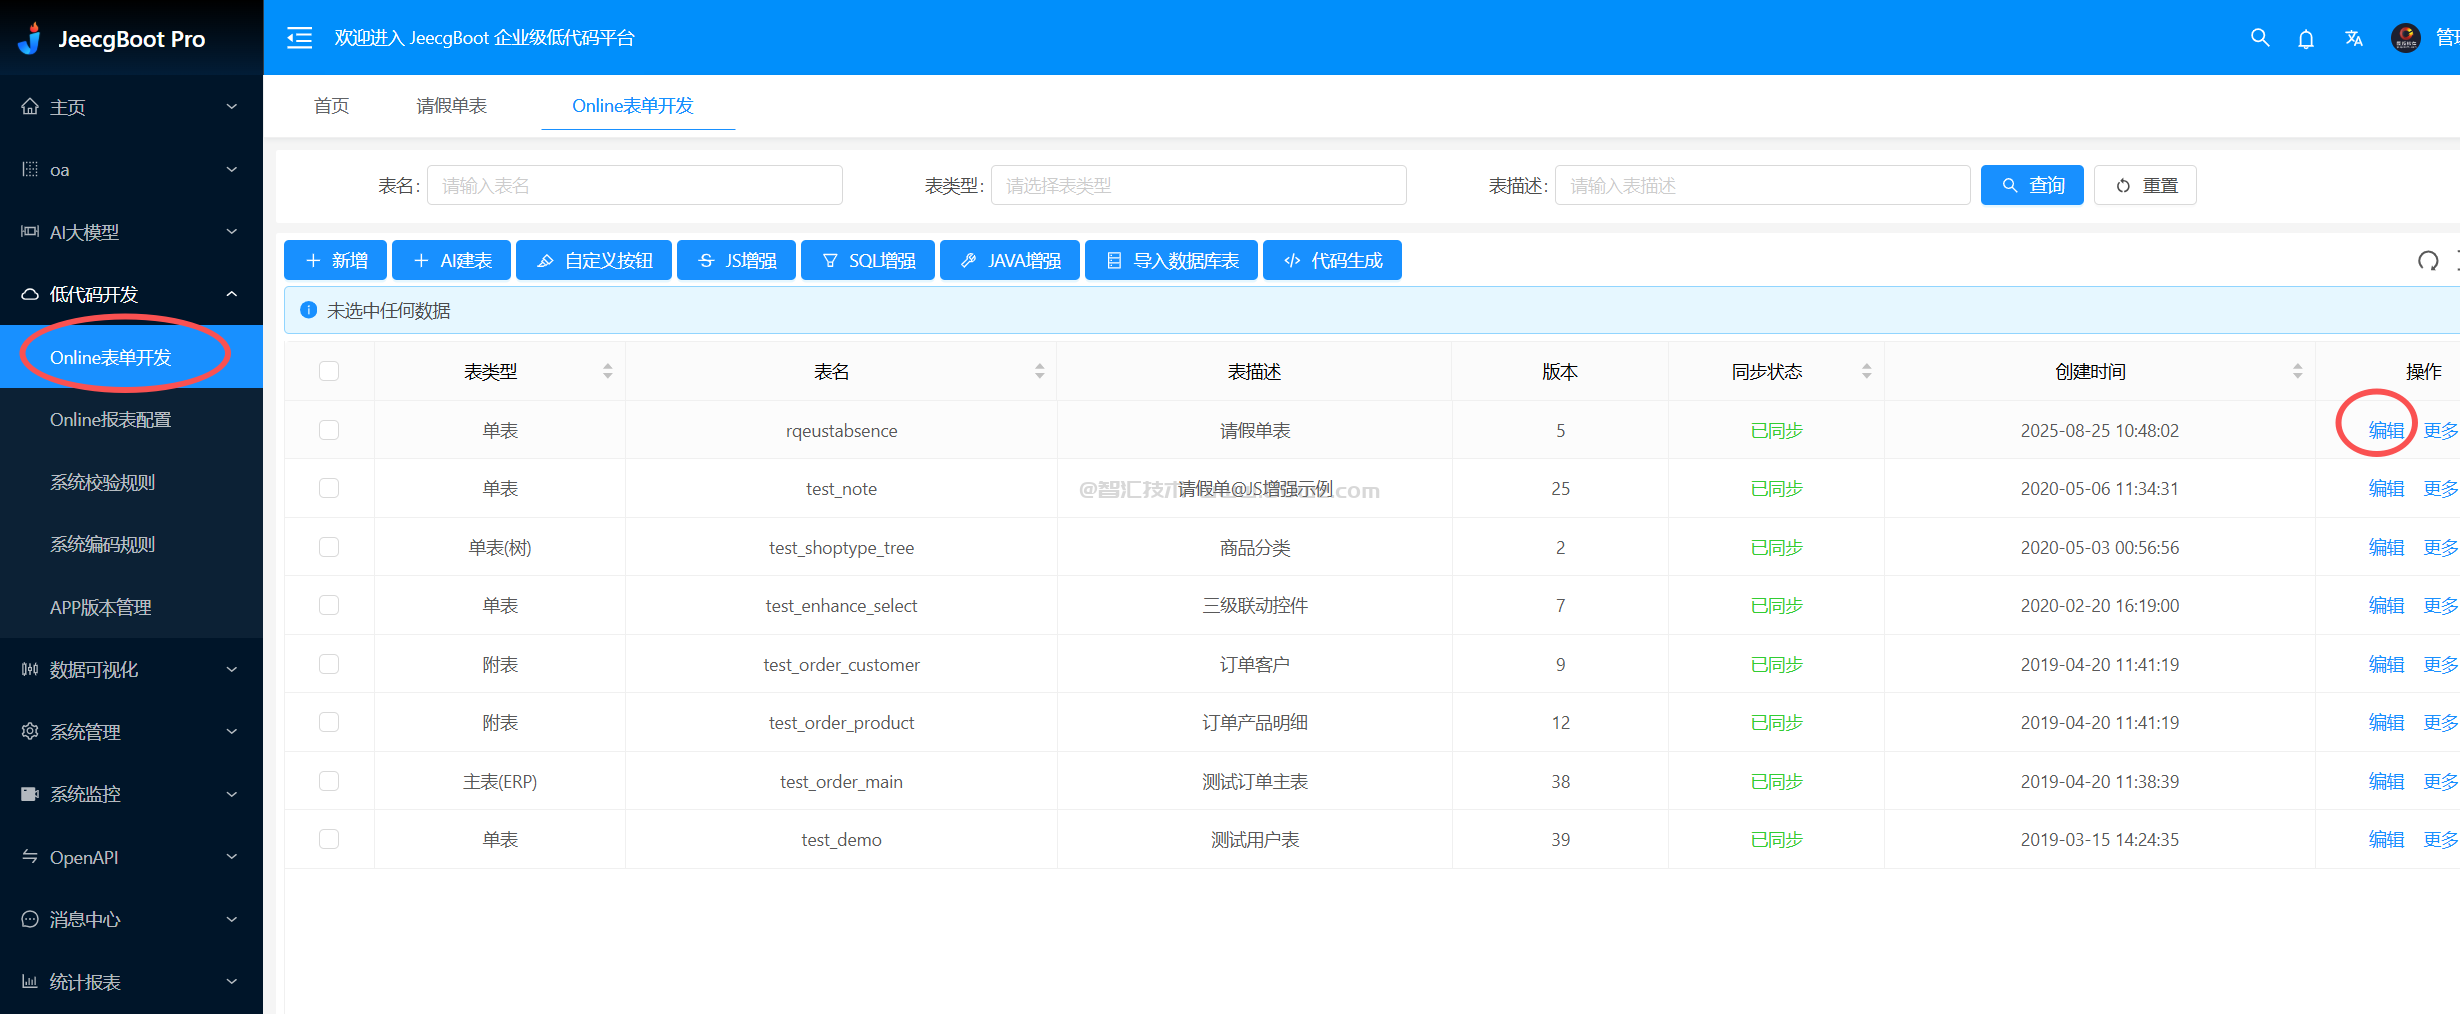The image size is (2460, 1014).
Task: Click the oa grid icon in the sidebar
Action: point(30,169)
